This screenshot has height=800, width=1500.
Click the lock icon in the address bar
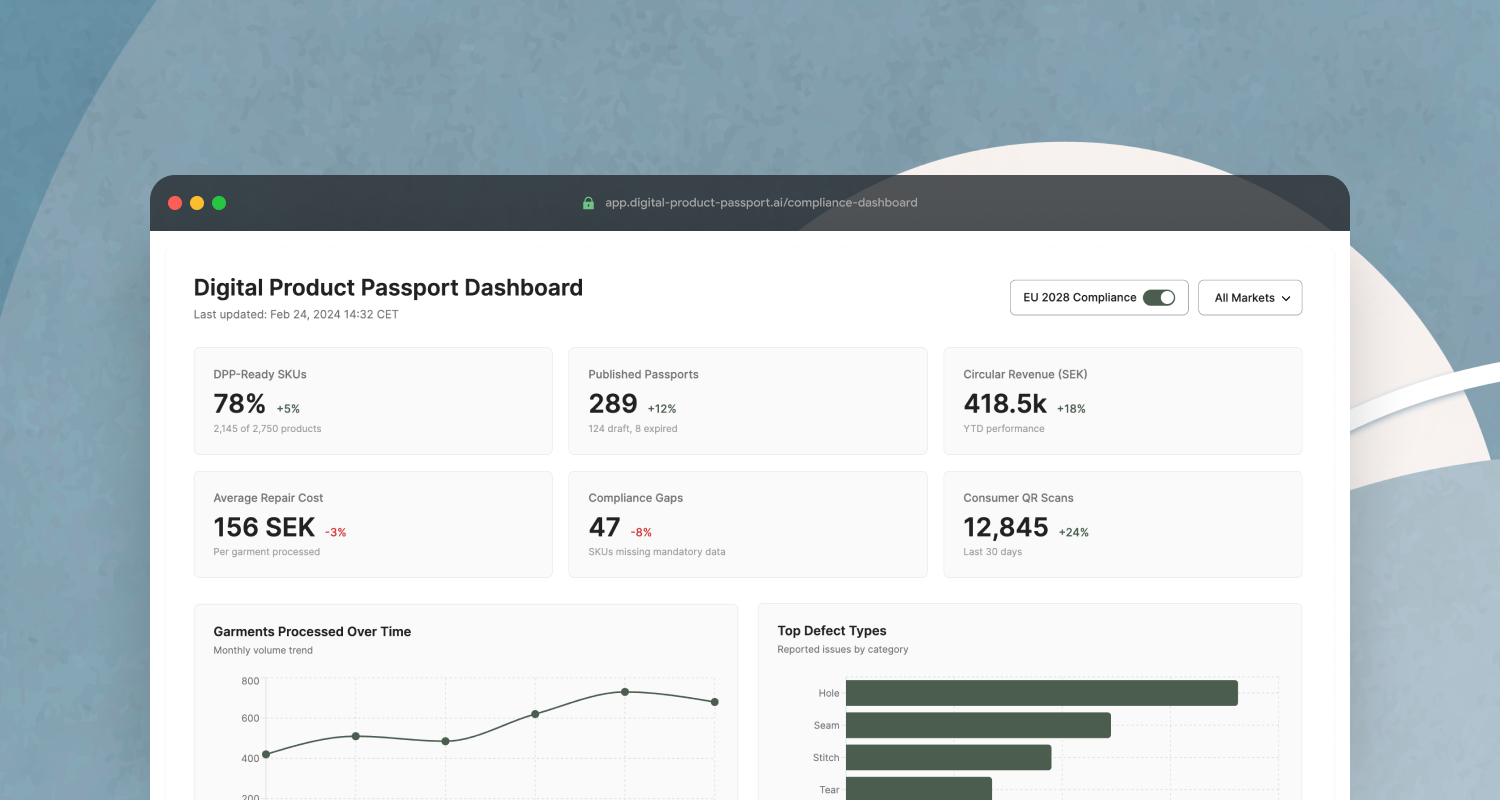pos(588,202)
